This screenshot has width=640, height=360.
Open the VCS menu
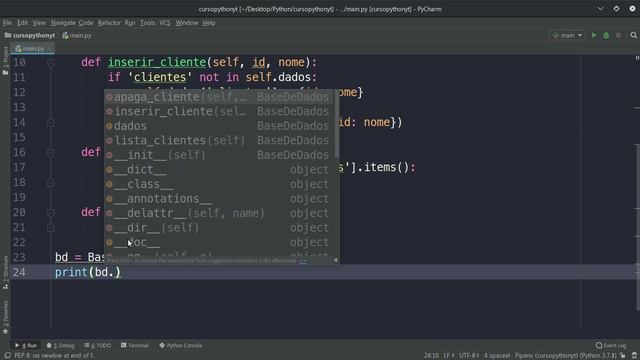pyautogui.click(x=165, y=23)
